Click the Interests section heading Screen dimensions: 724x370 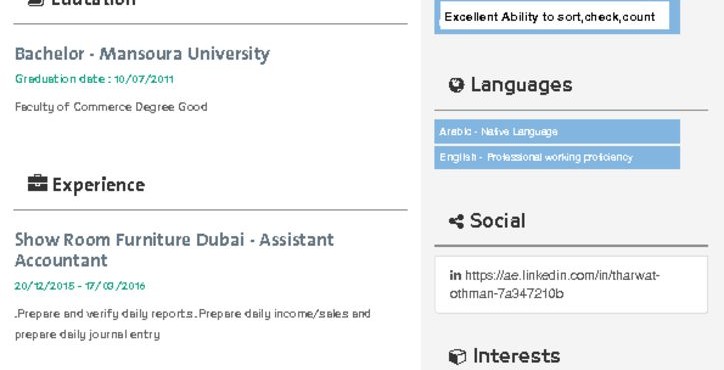coord(516,356)
